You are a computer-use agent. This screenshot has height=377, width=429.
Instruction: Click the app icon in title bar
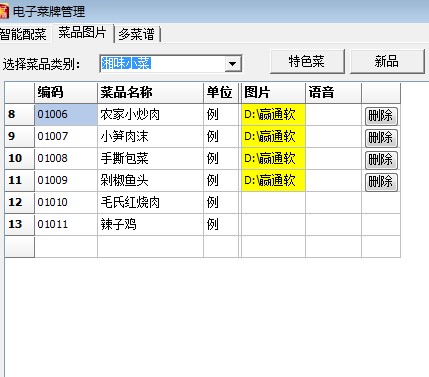click(4, 11)
